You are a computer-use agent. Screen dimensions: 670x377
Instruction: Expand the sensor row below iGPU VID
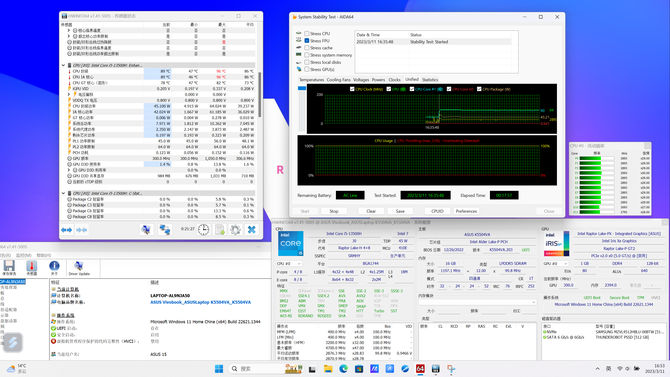(69, 94)
